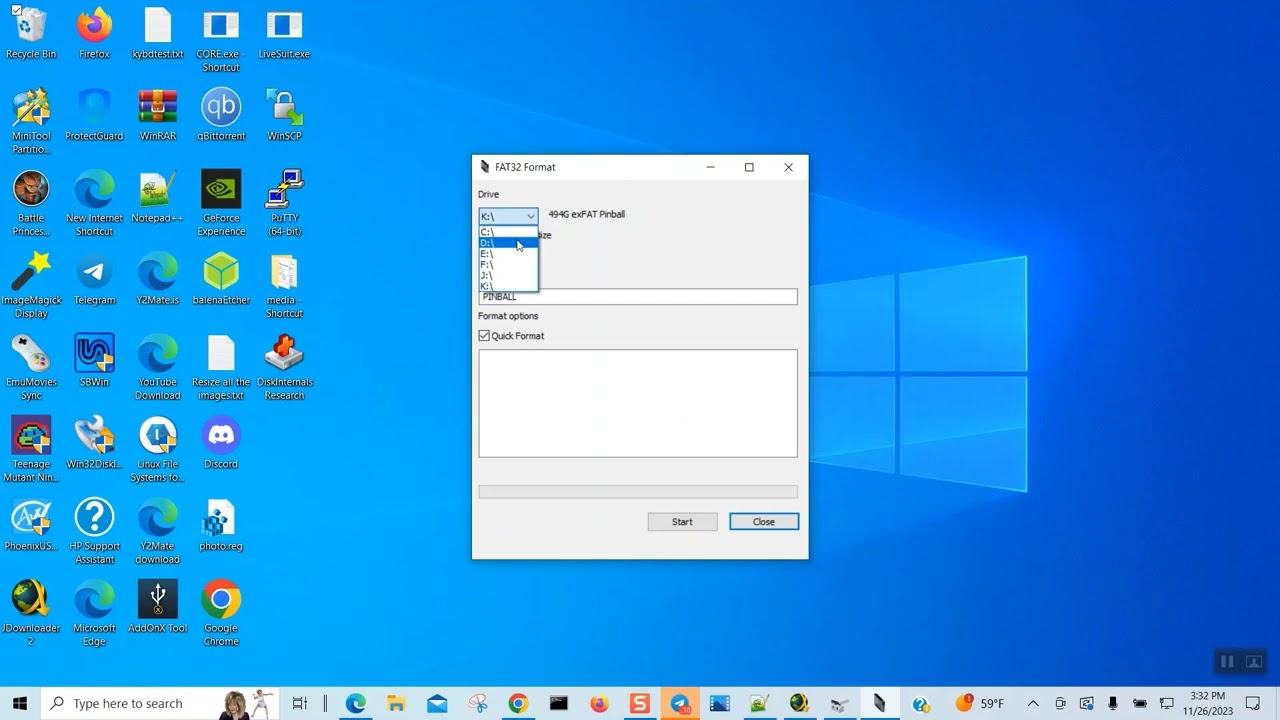This screenshot has height=720, width=1280.
Task: Select the WinRAR desktop icon
Action: point(158,115)
